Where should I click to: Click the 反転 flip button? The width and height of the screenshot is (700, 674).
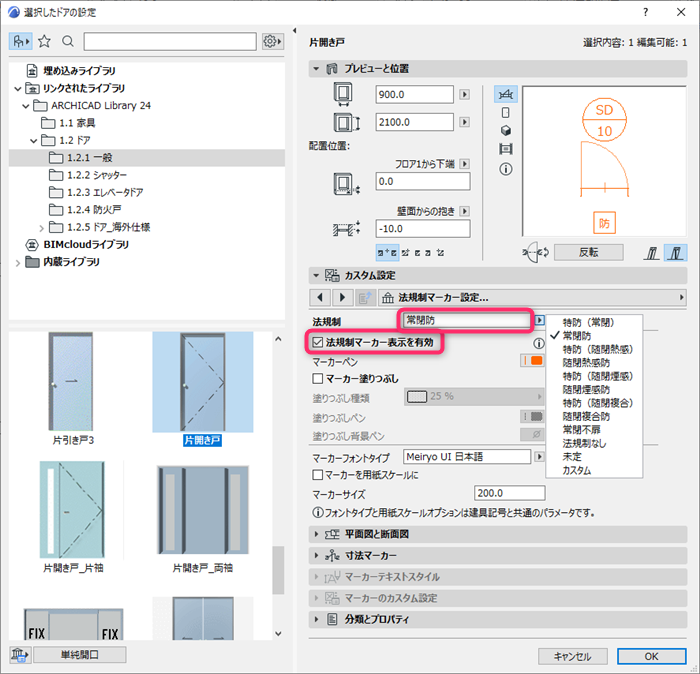pos(588,253)
